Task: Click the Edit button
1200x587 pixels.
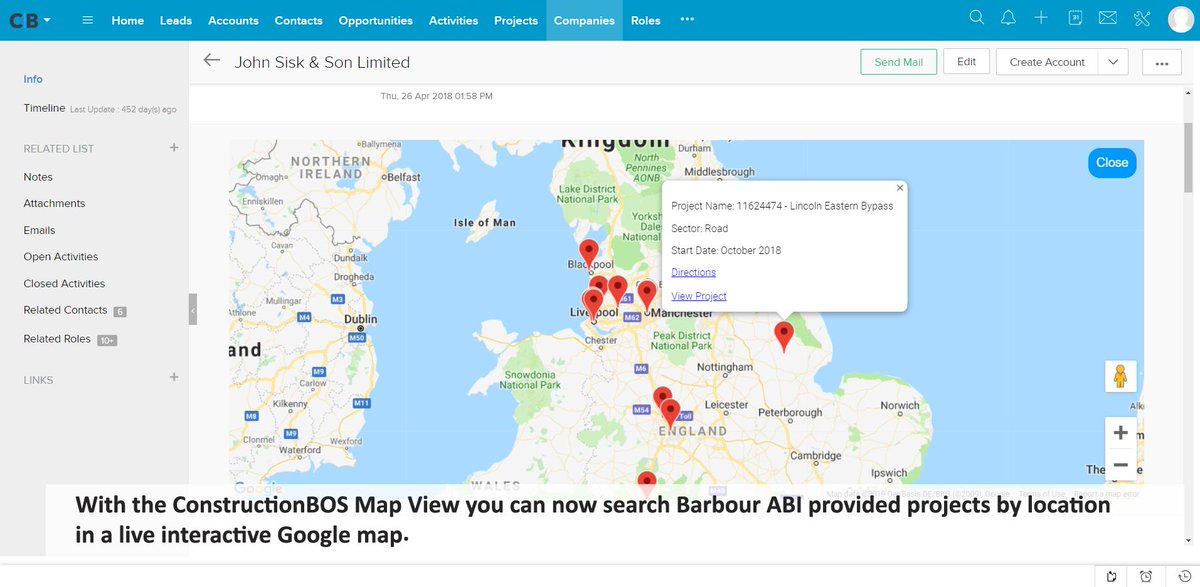Action: tap(966, 62)
